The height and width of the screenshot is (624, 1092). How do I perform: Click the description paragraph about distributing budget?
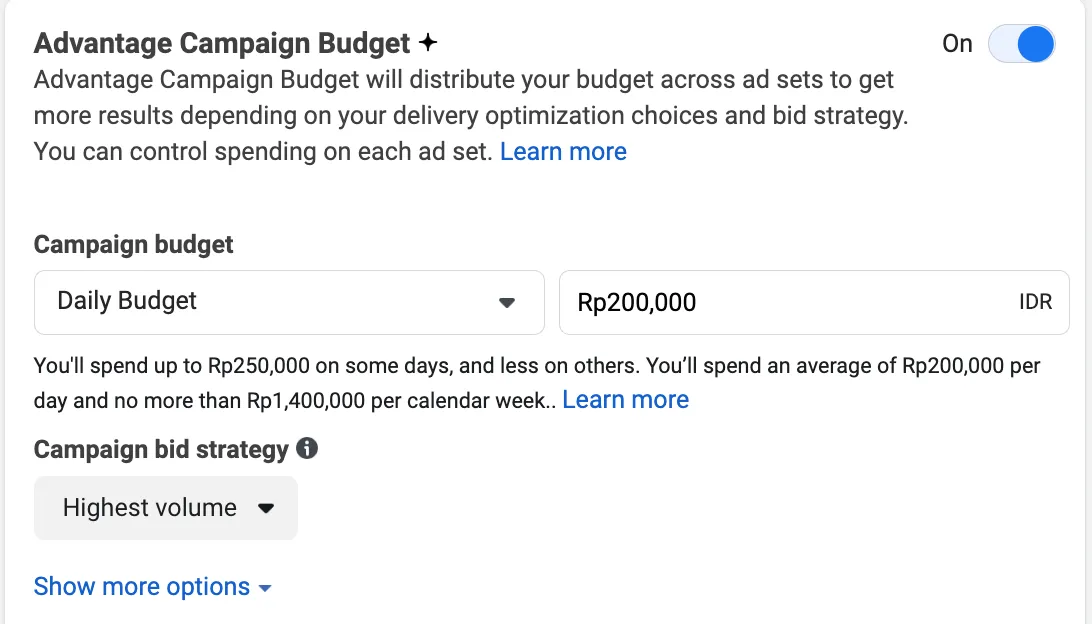(471, 115)
